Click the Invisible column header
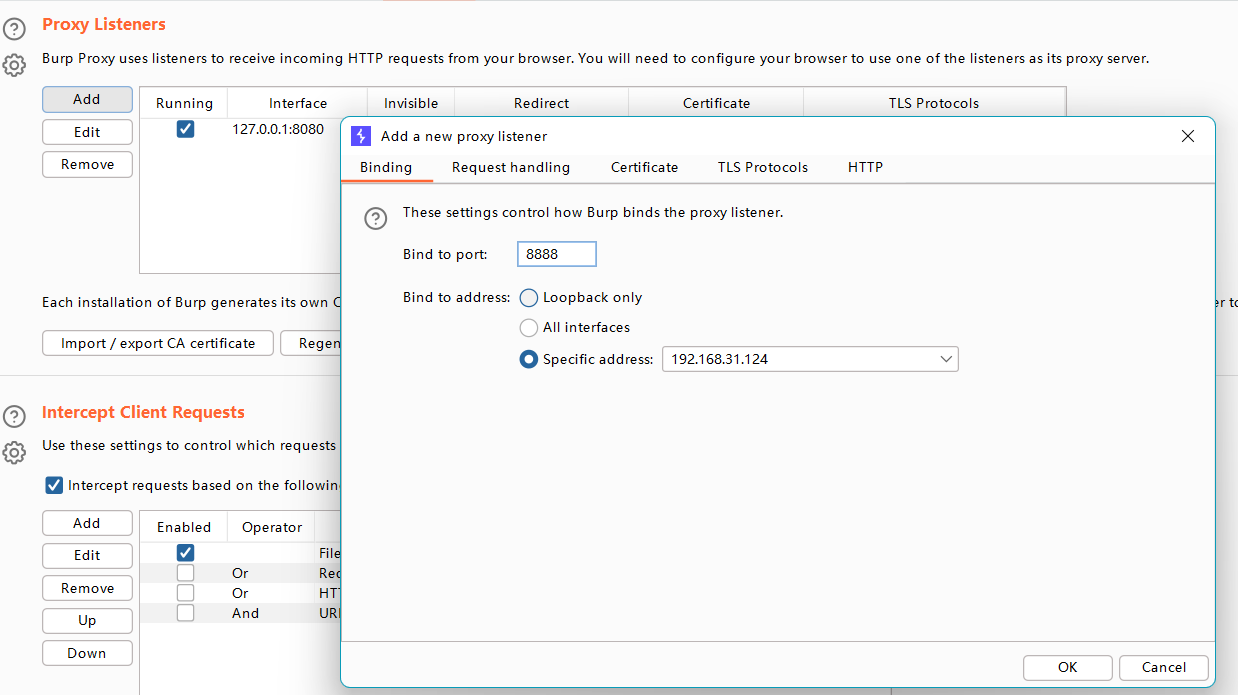 pos(411,103)
